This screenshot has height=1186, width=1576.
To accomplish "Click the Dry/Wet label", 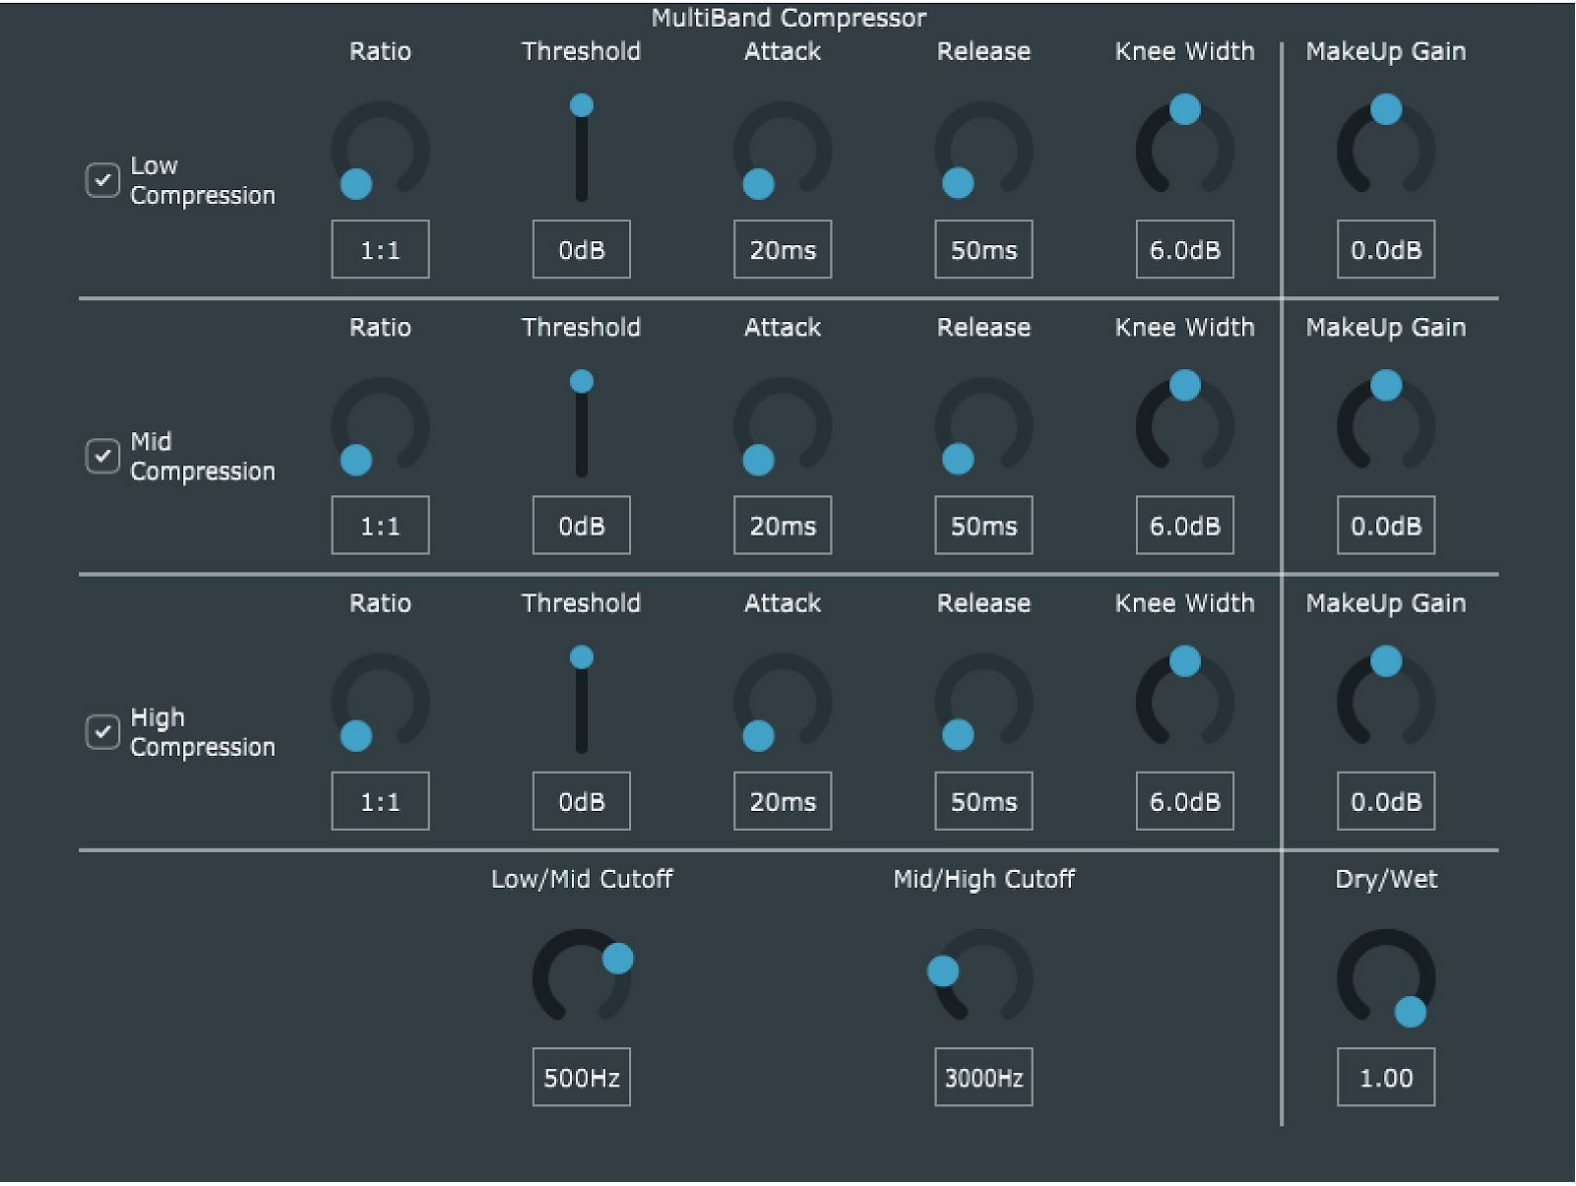I will tap(1385, 879).
